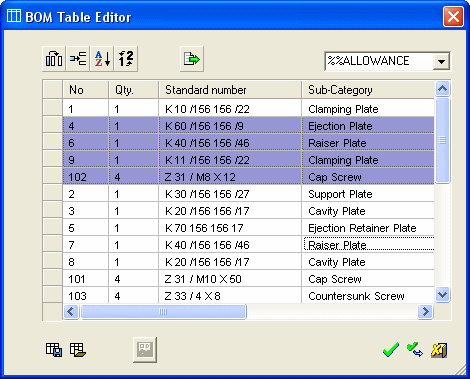Click 'Clamping Plate' cell in row 9
470x379 pixels.
pyautogui.click(x=368, y=160)
